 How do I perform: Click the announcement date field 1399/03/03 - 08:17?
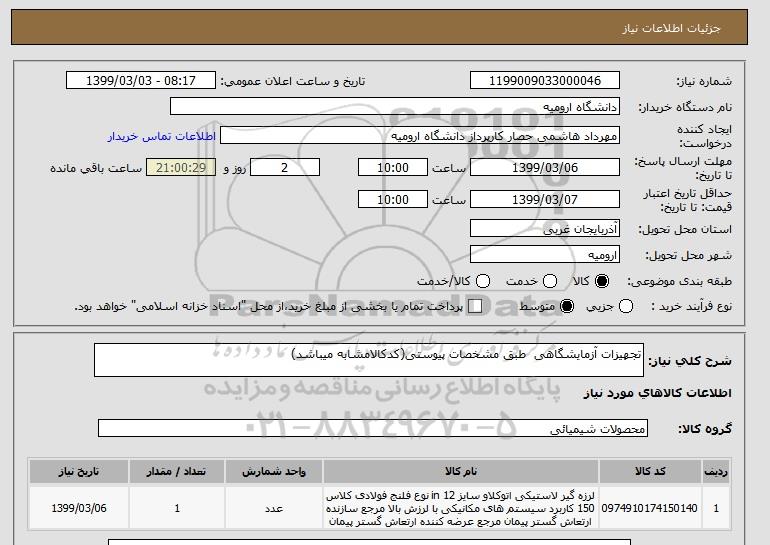(141, 81)
